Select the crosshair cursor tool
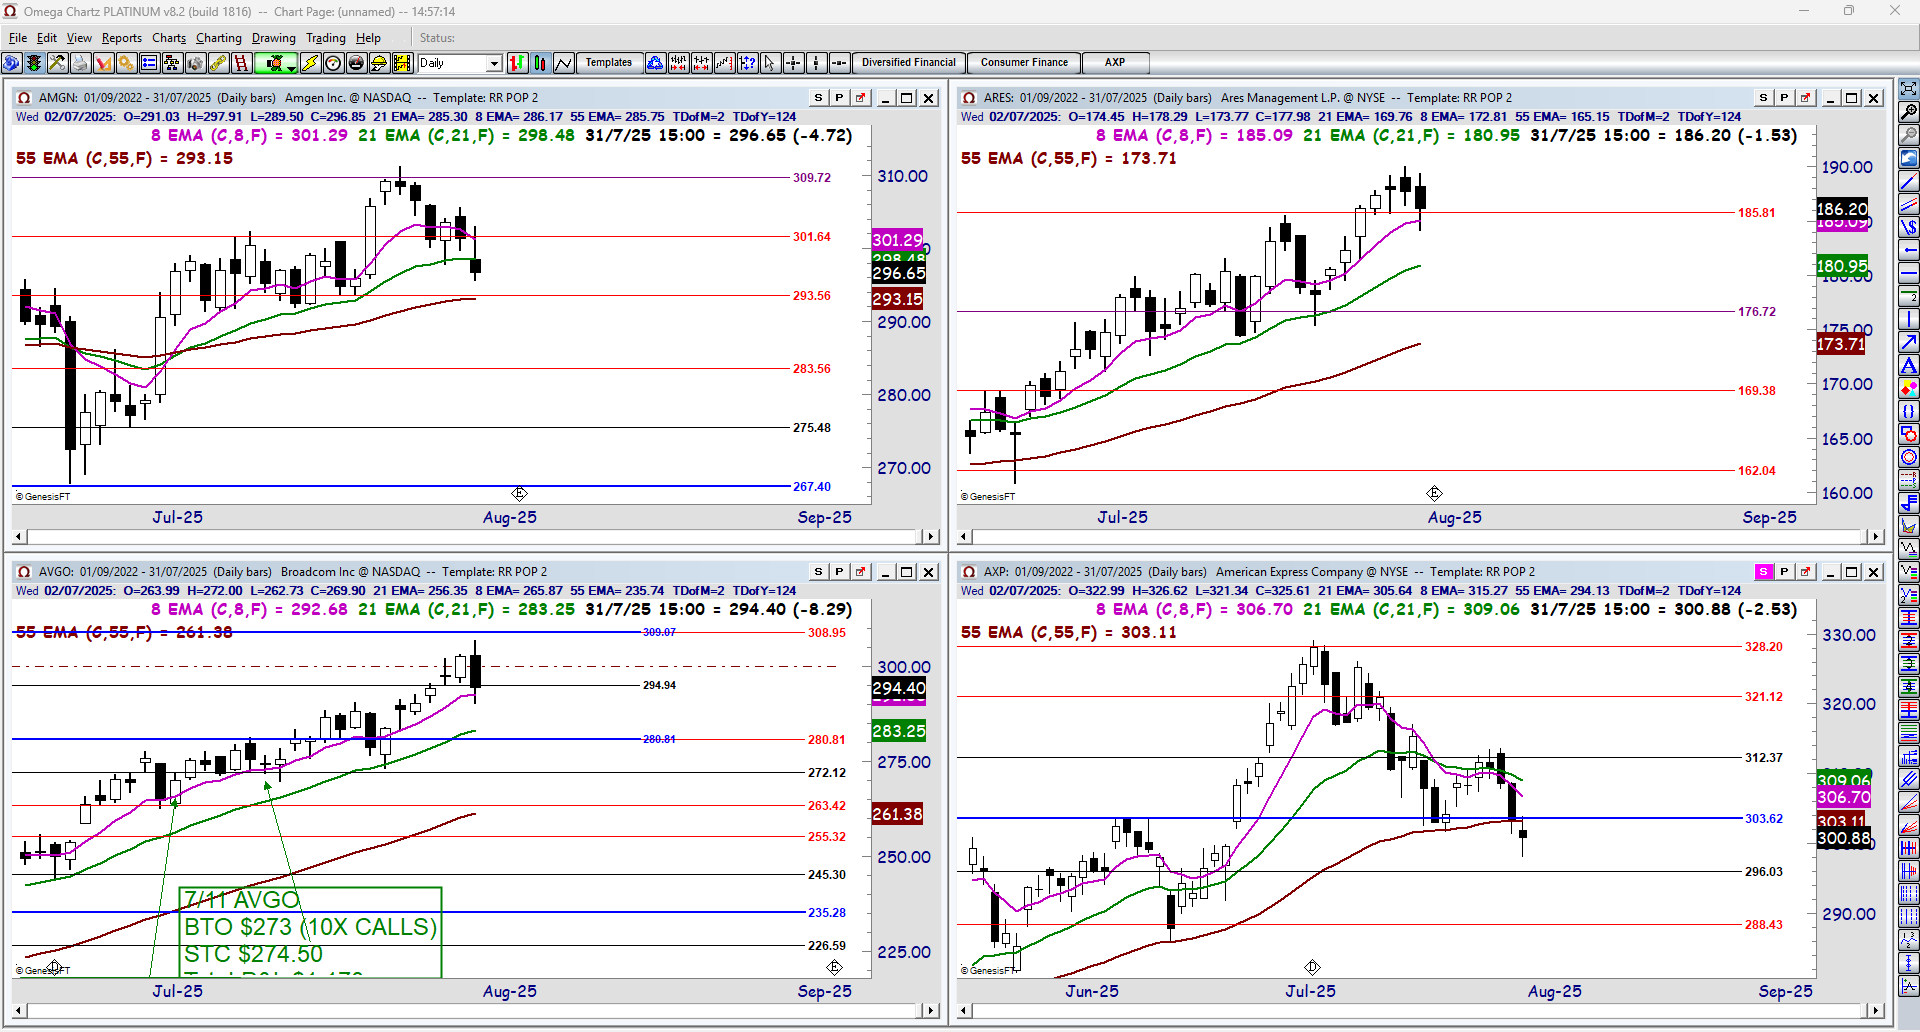The image size is (1920, 1032). [793, 63]
